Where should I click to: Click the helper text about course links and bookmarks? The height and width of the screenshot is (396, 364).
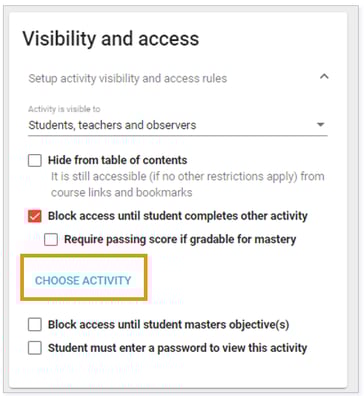click(x=188, y=184)
